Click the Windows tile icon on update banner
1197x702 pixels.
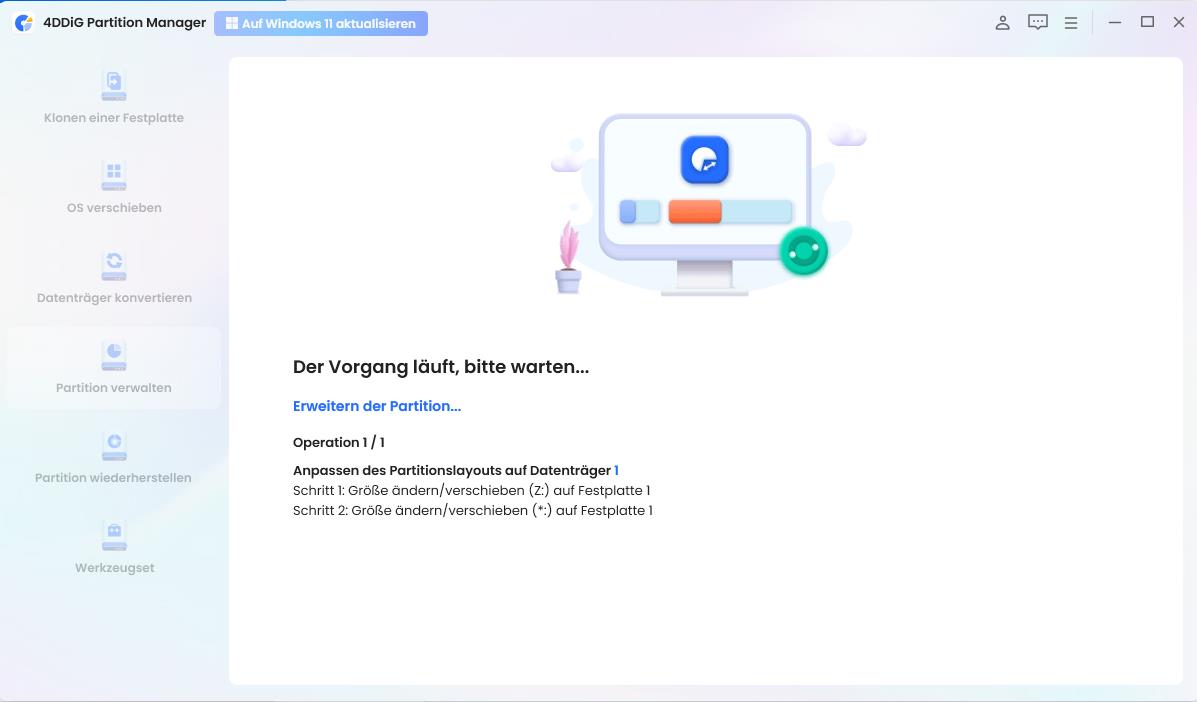click(233, 23)
